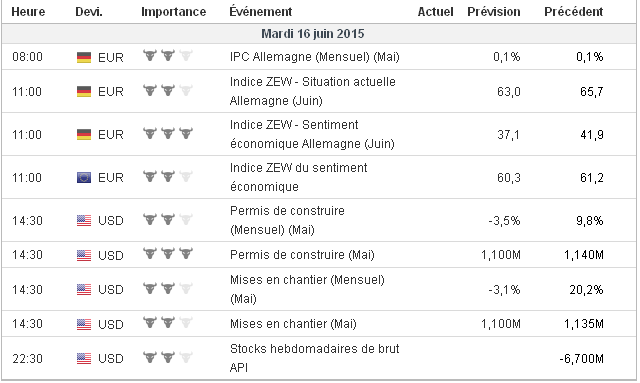The height and width of the screenshot is (383, 640).
Task: Open the Mises en chantier (Mensuel) (Mai) event
Action: coord(307,289)
